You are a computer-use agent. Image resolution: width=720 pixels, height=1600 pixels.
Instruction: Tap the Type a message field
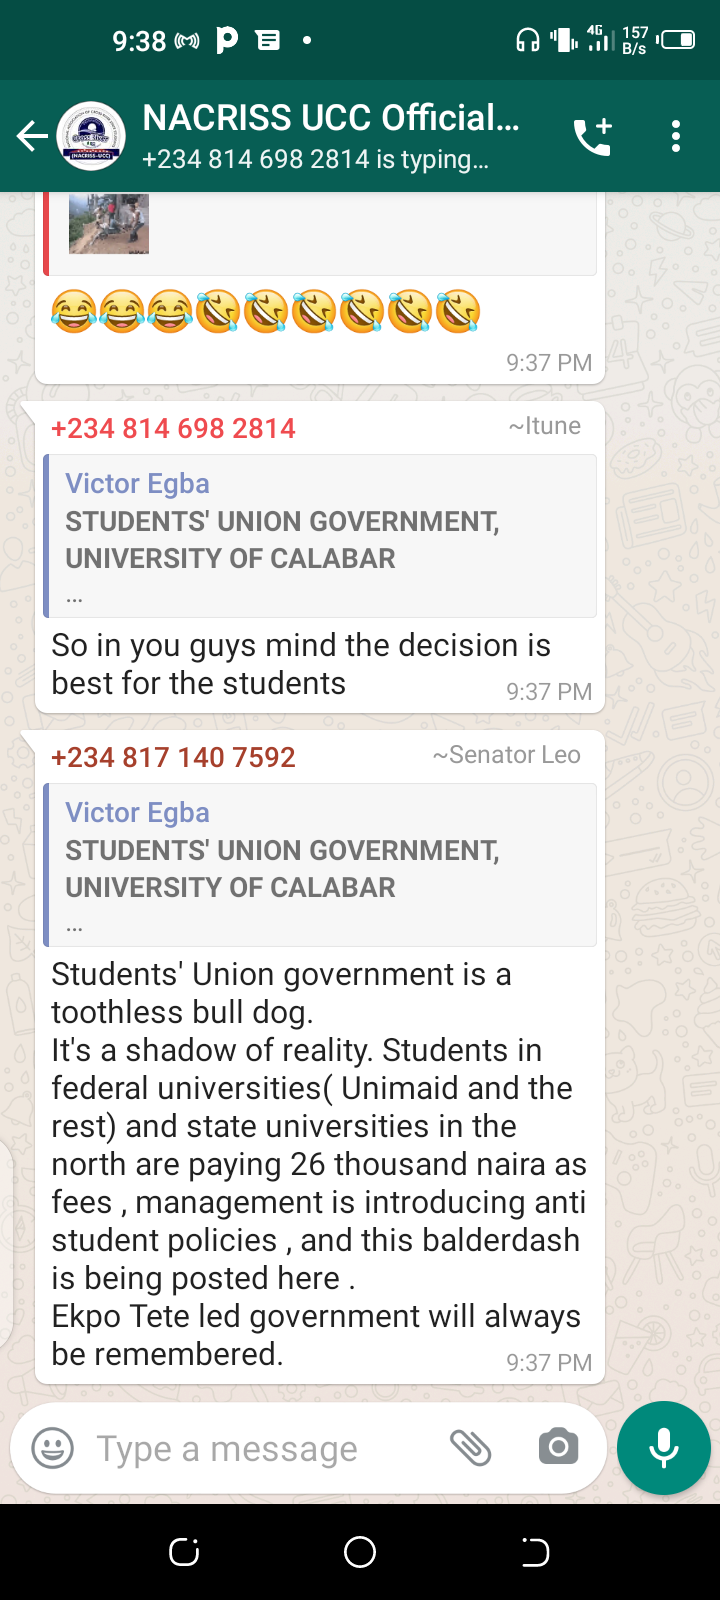click(x=250, y=1448)
